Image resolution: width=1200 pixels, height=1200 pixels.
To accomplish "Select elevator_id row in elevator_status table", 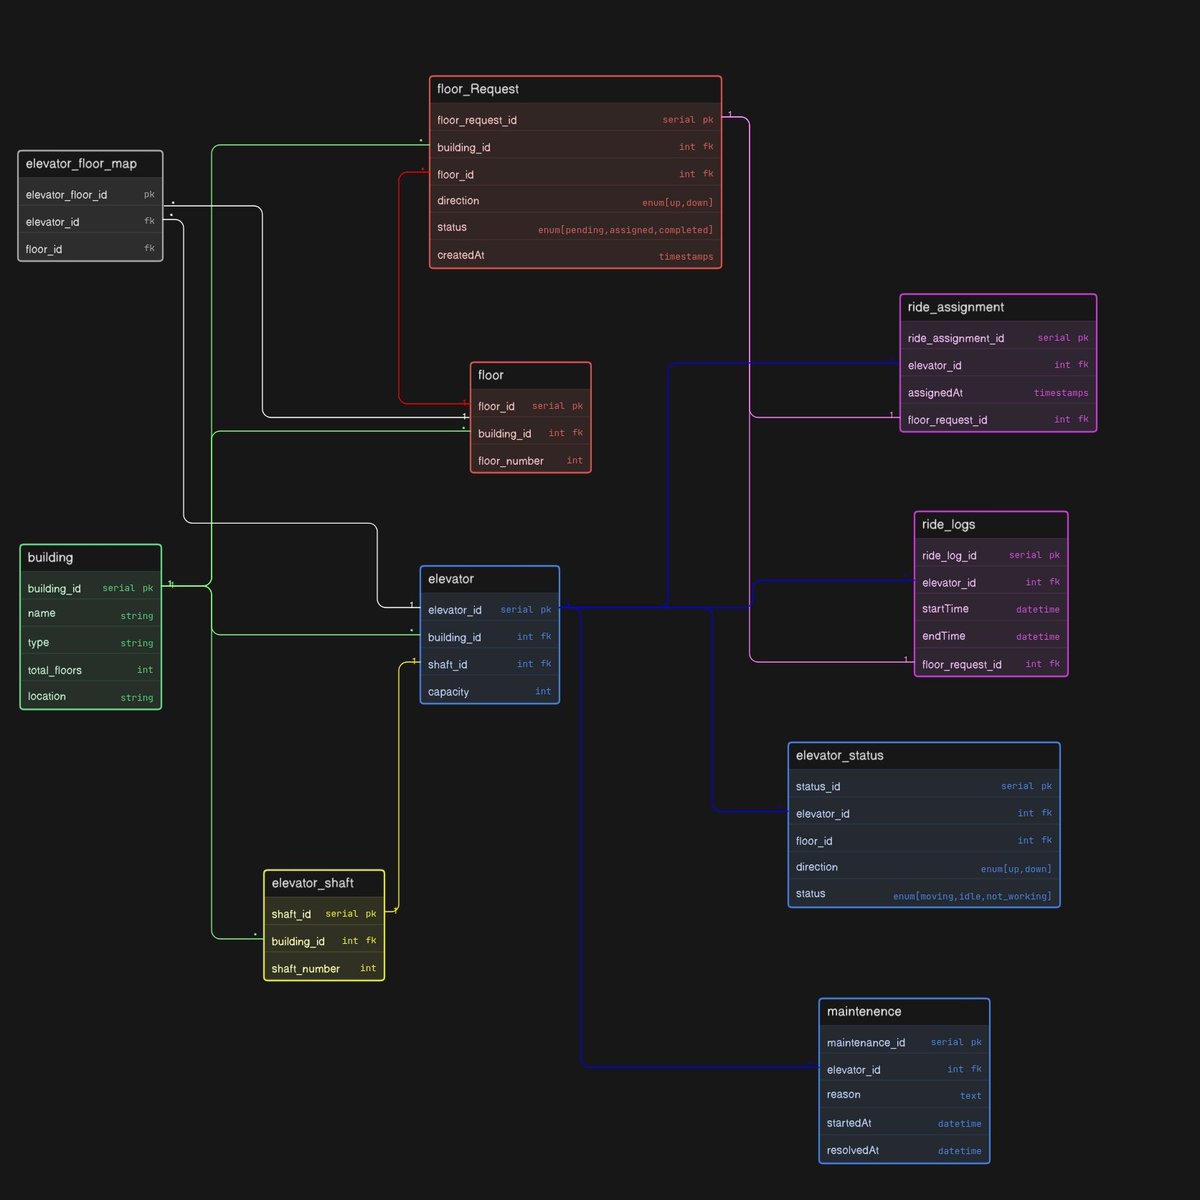I will coord(924,813).
